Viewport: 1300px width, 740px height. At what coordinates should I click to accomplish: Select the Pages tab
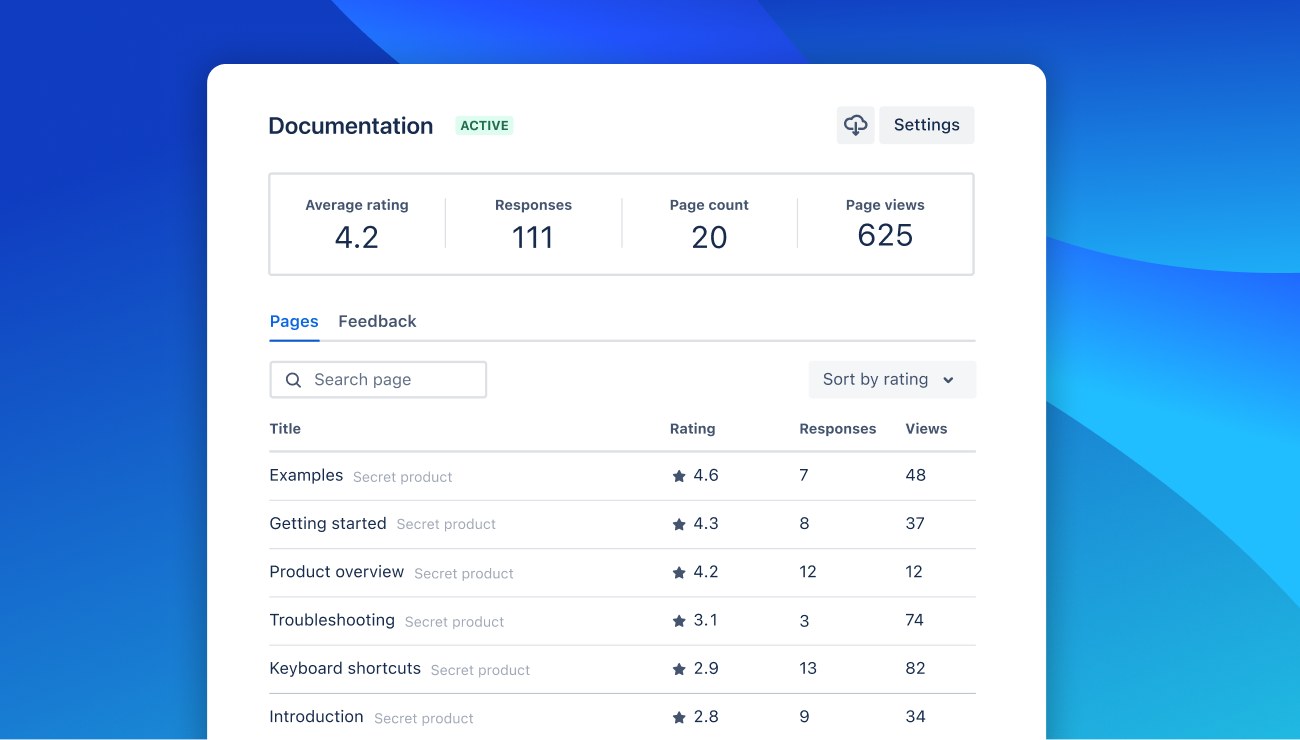(294, 321)
